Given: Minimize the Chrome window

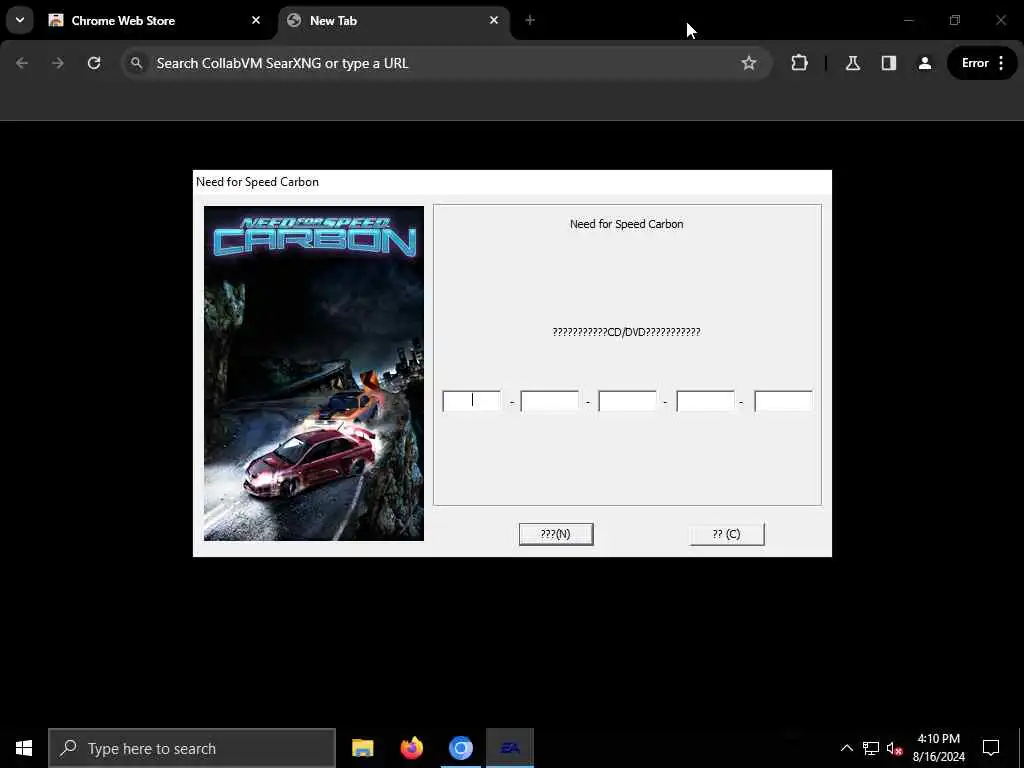Looking at the screenshot, I should point(908,20).
